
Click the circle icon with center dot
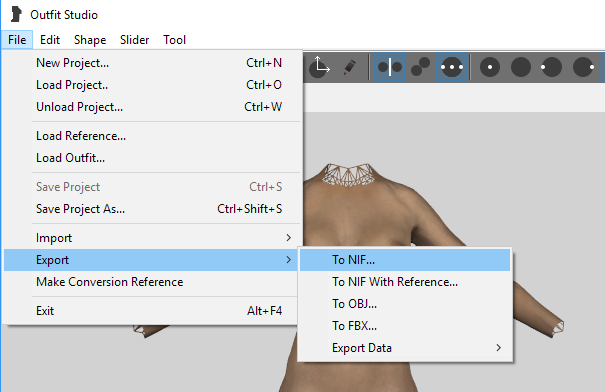[490, 67]
